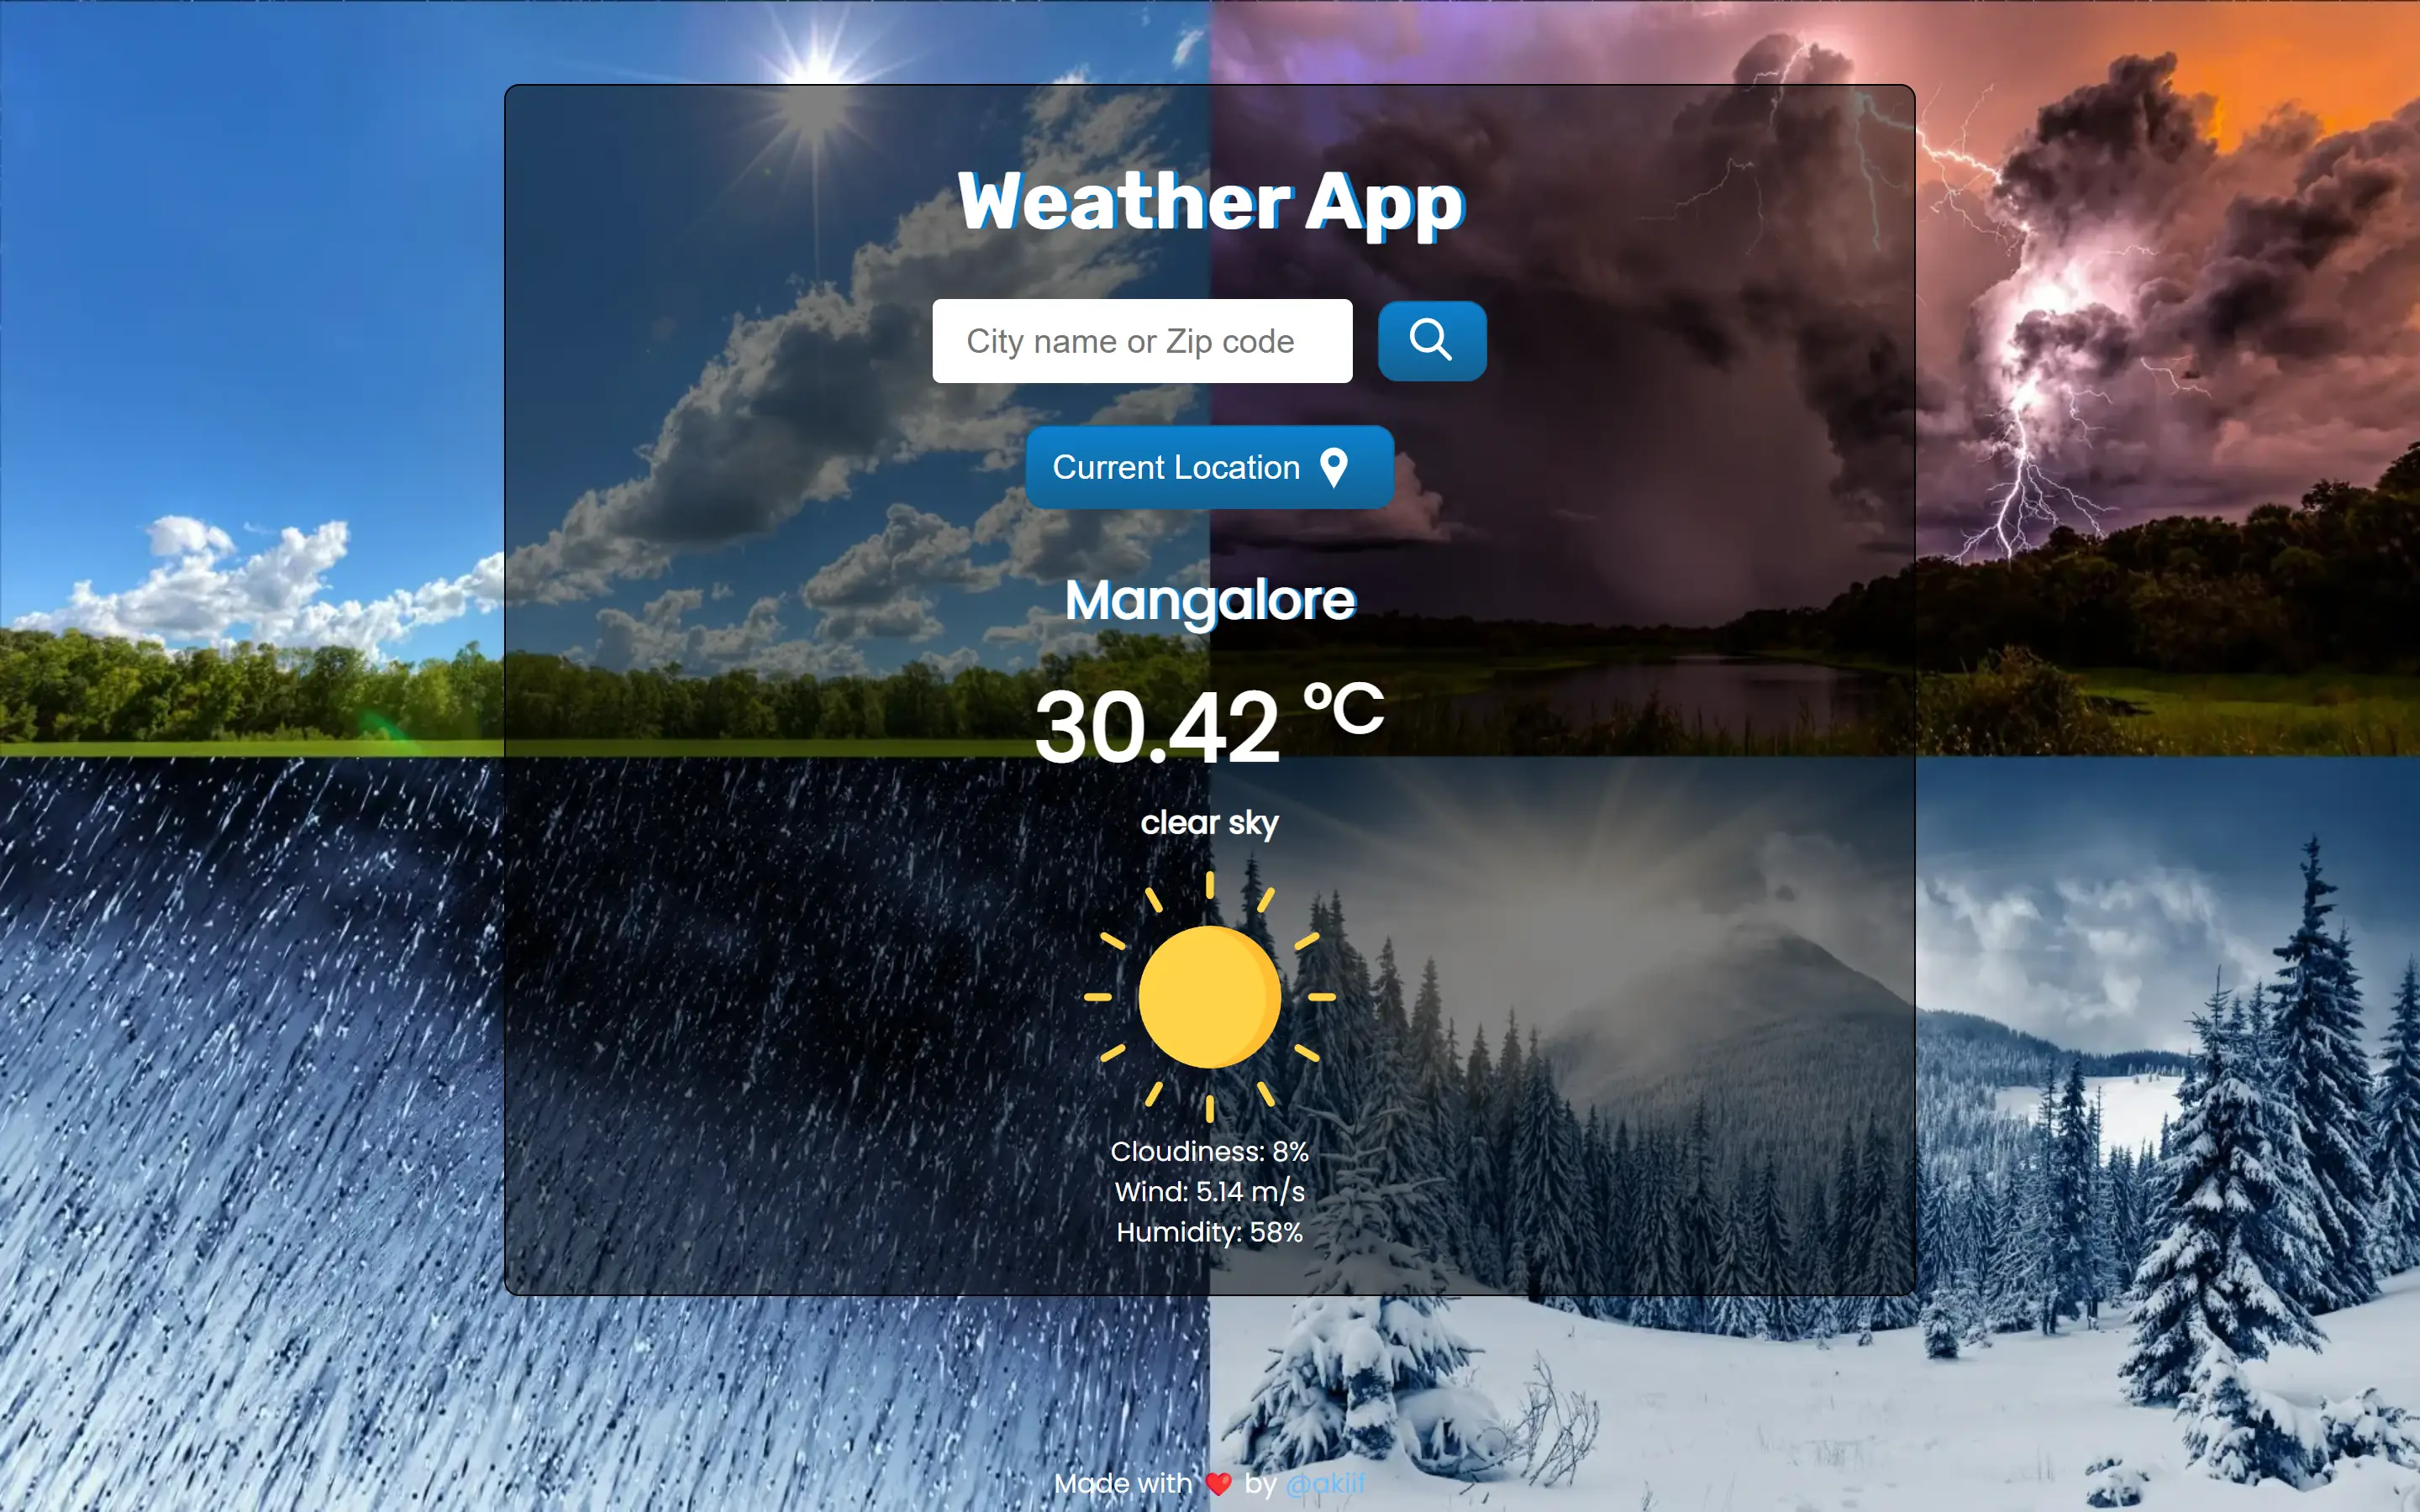Click the City name or Zip code input field
Screen dimensions: 2420x1512
(x=1141, y=341)
